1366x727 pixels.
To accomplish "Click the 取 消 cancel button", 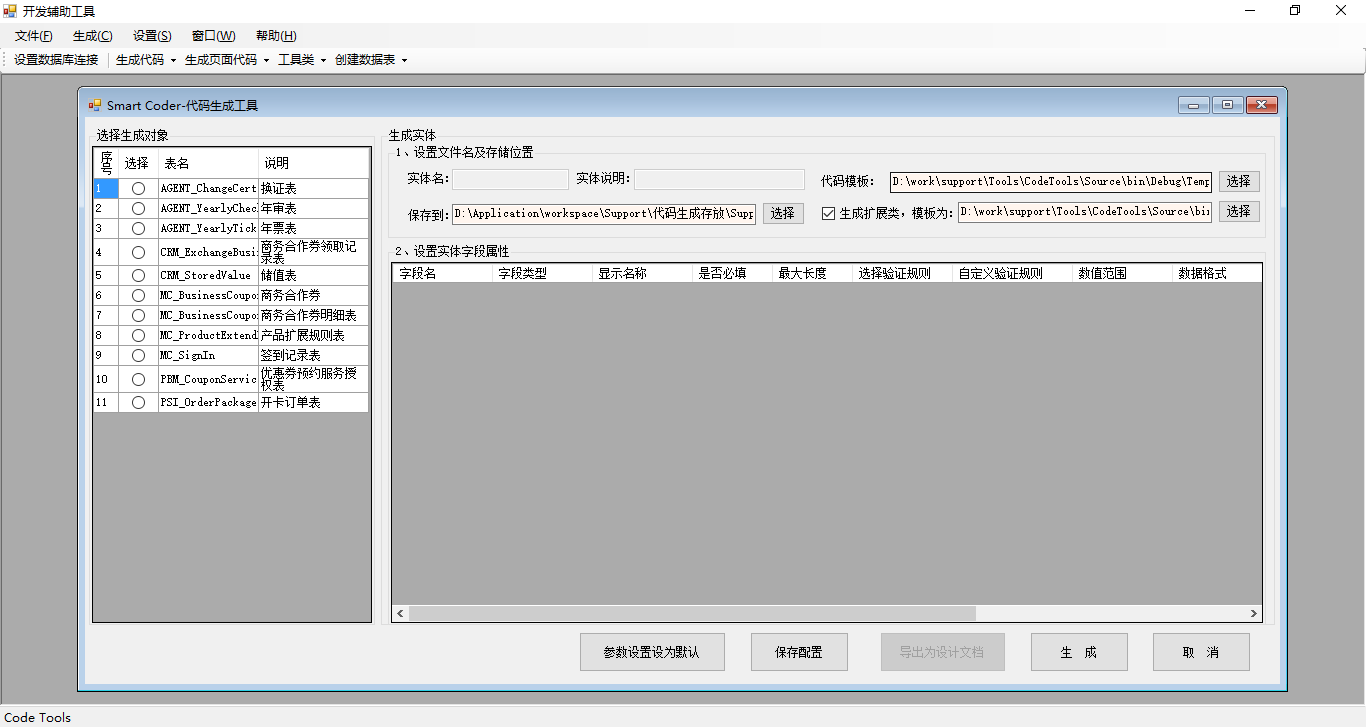I will point(1201,652).
